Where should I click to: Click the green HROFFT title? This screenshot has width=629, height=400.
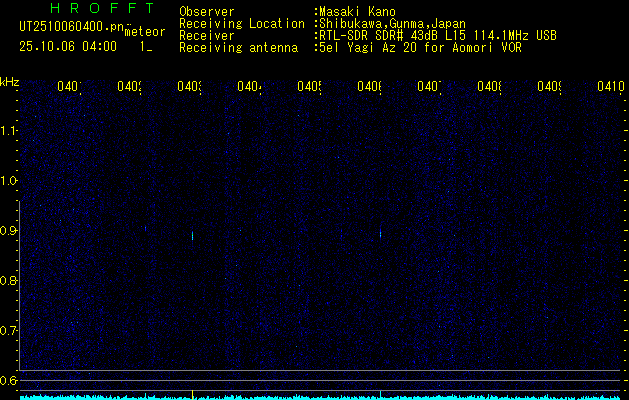[x=102, y=8]
